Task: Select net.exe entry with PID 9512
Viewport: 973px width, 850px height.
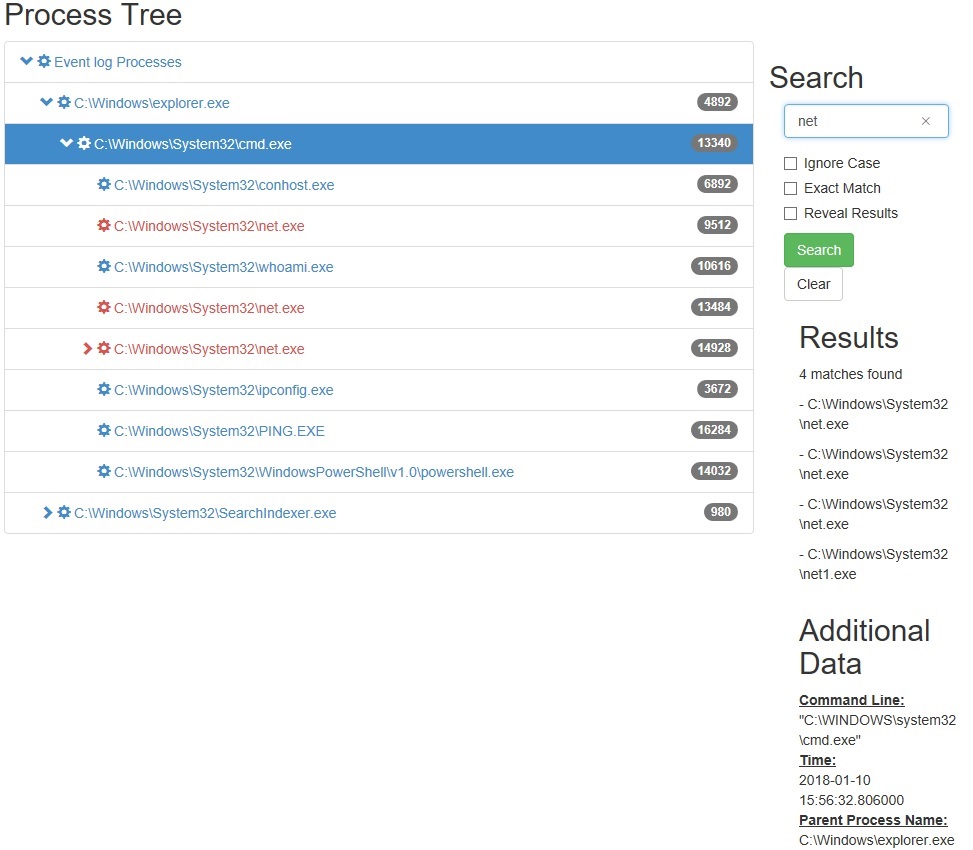Action: pos(209,226)
